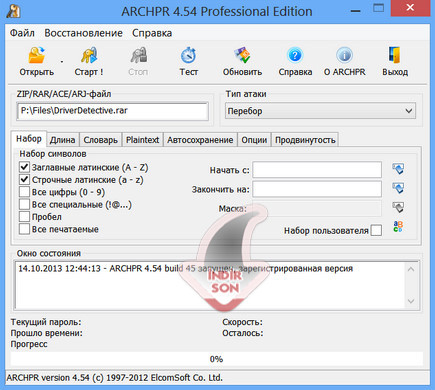Click the icon next to Маска field
Screen dimensions: 435x390
(x=398, y=207)
